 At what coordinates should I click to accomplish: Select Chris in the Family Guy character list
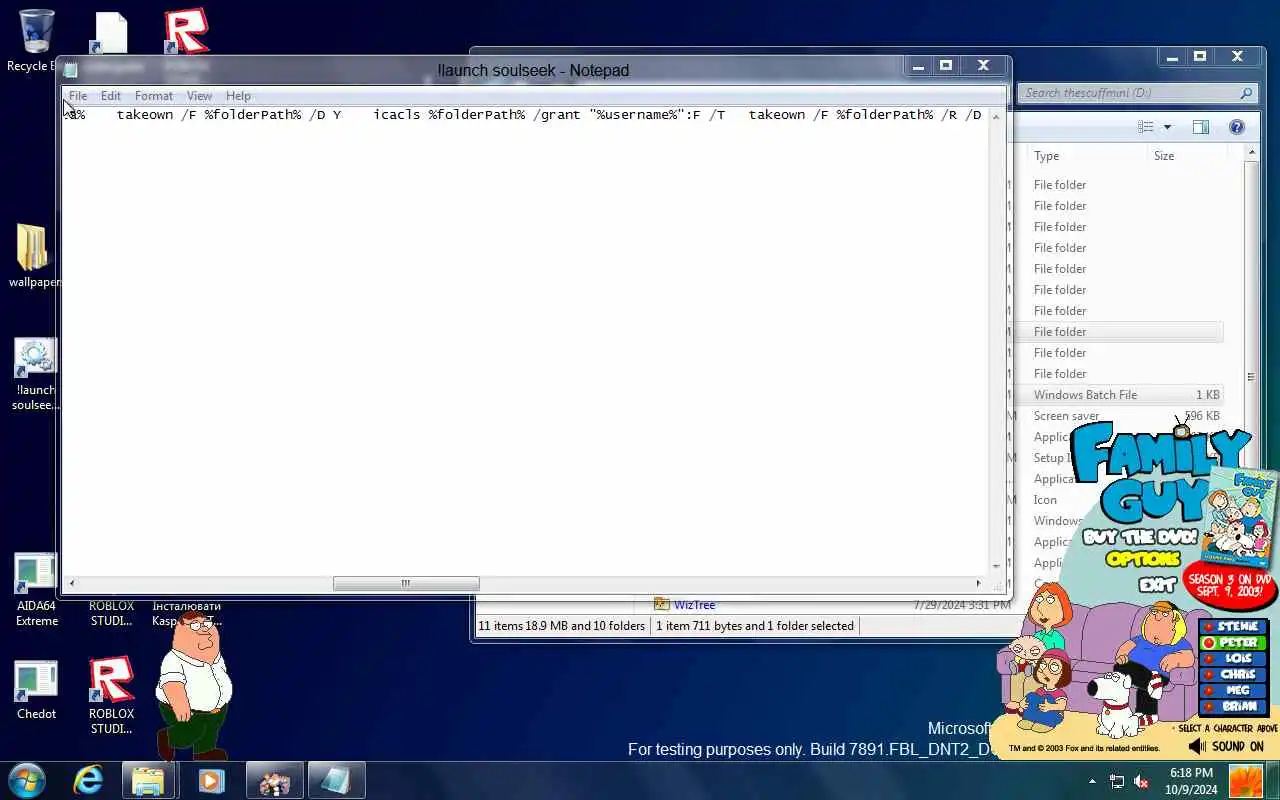pyautogui.click(x=1234, y=675)
